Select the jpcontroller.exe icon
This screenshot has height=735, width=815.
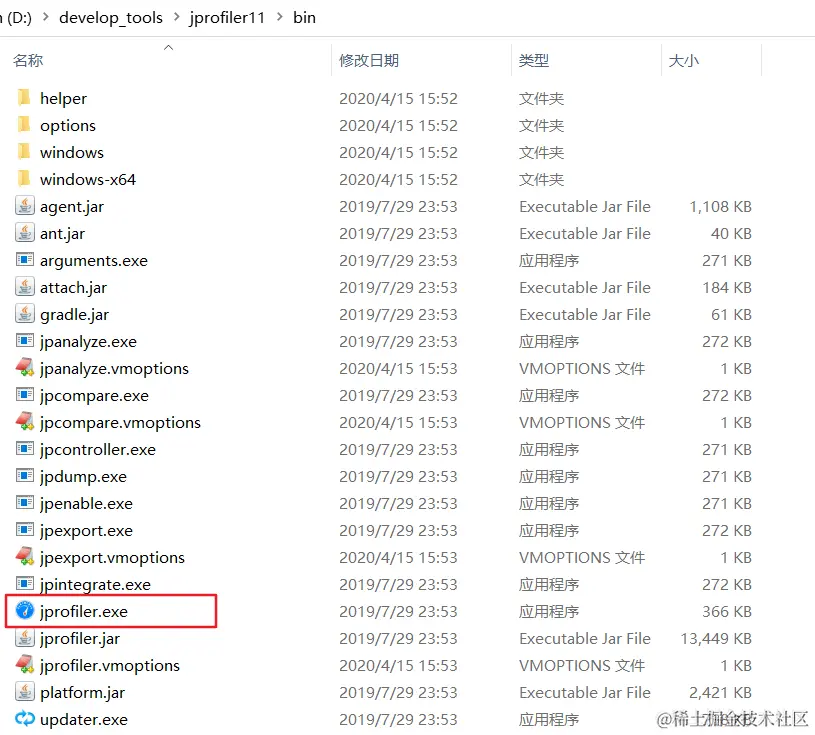tap(25, 449)
